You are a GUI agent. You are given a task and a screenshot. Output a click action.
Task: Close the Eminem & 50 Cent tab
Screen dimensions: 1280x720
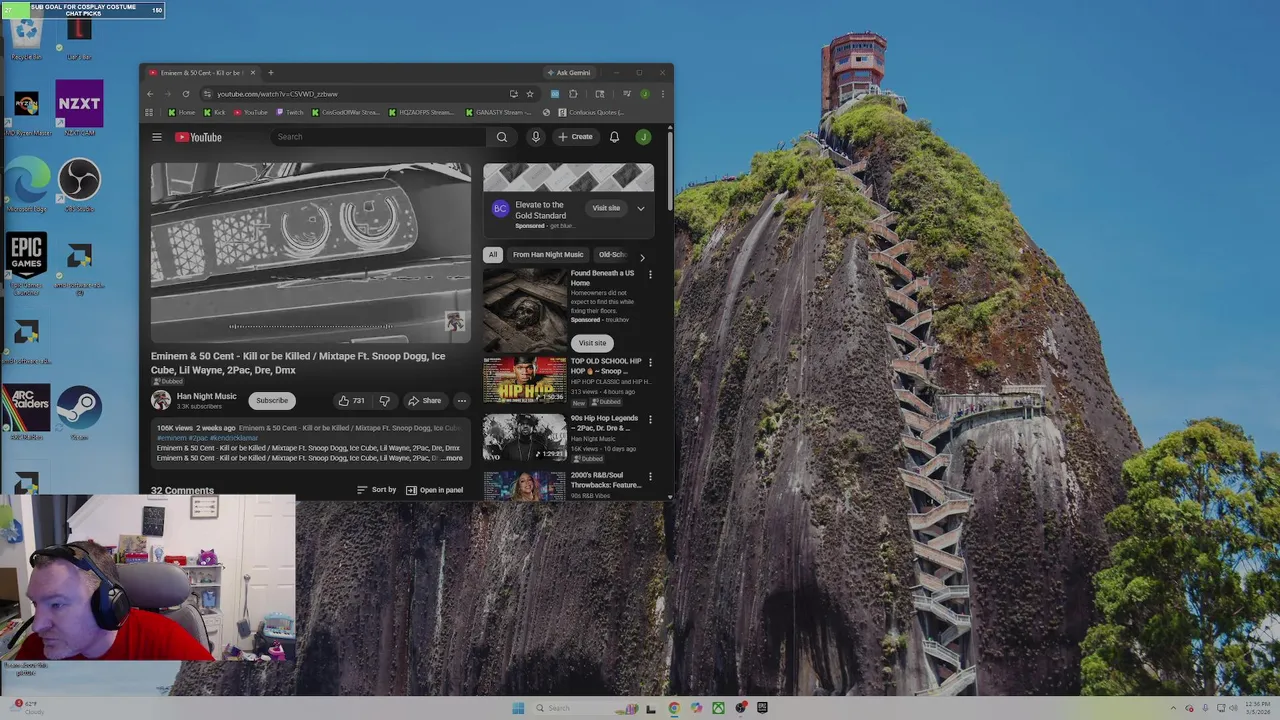pos(253,73)
